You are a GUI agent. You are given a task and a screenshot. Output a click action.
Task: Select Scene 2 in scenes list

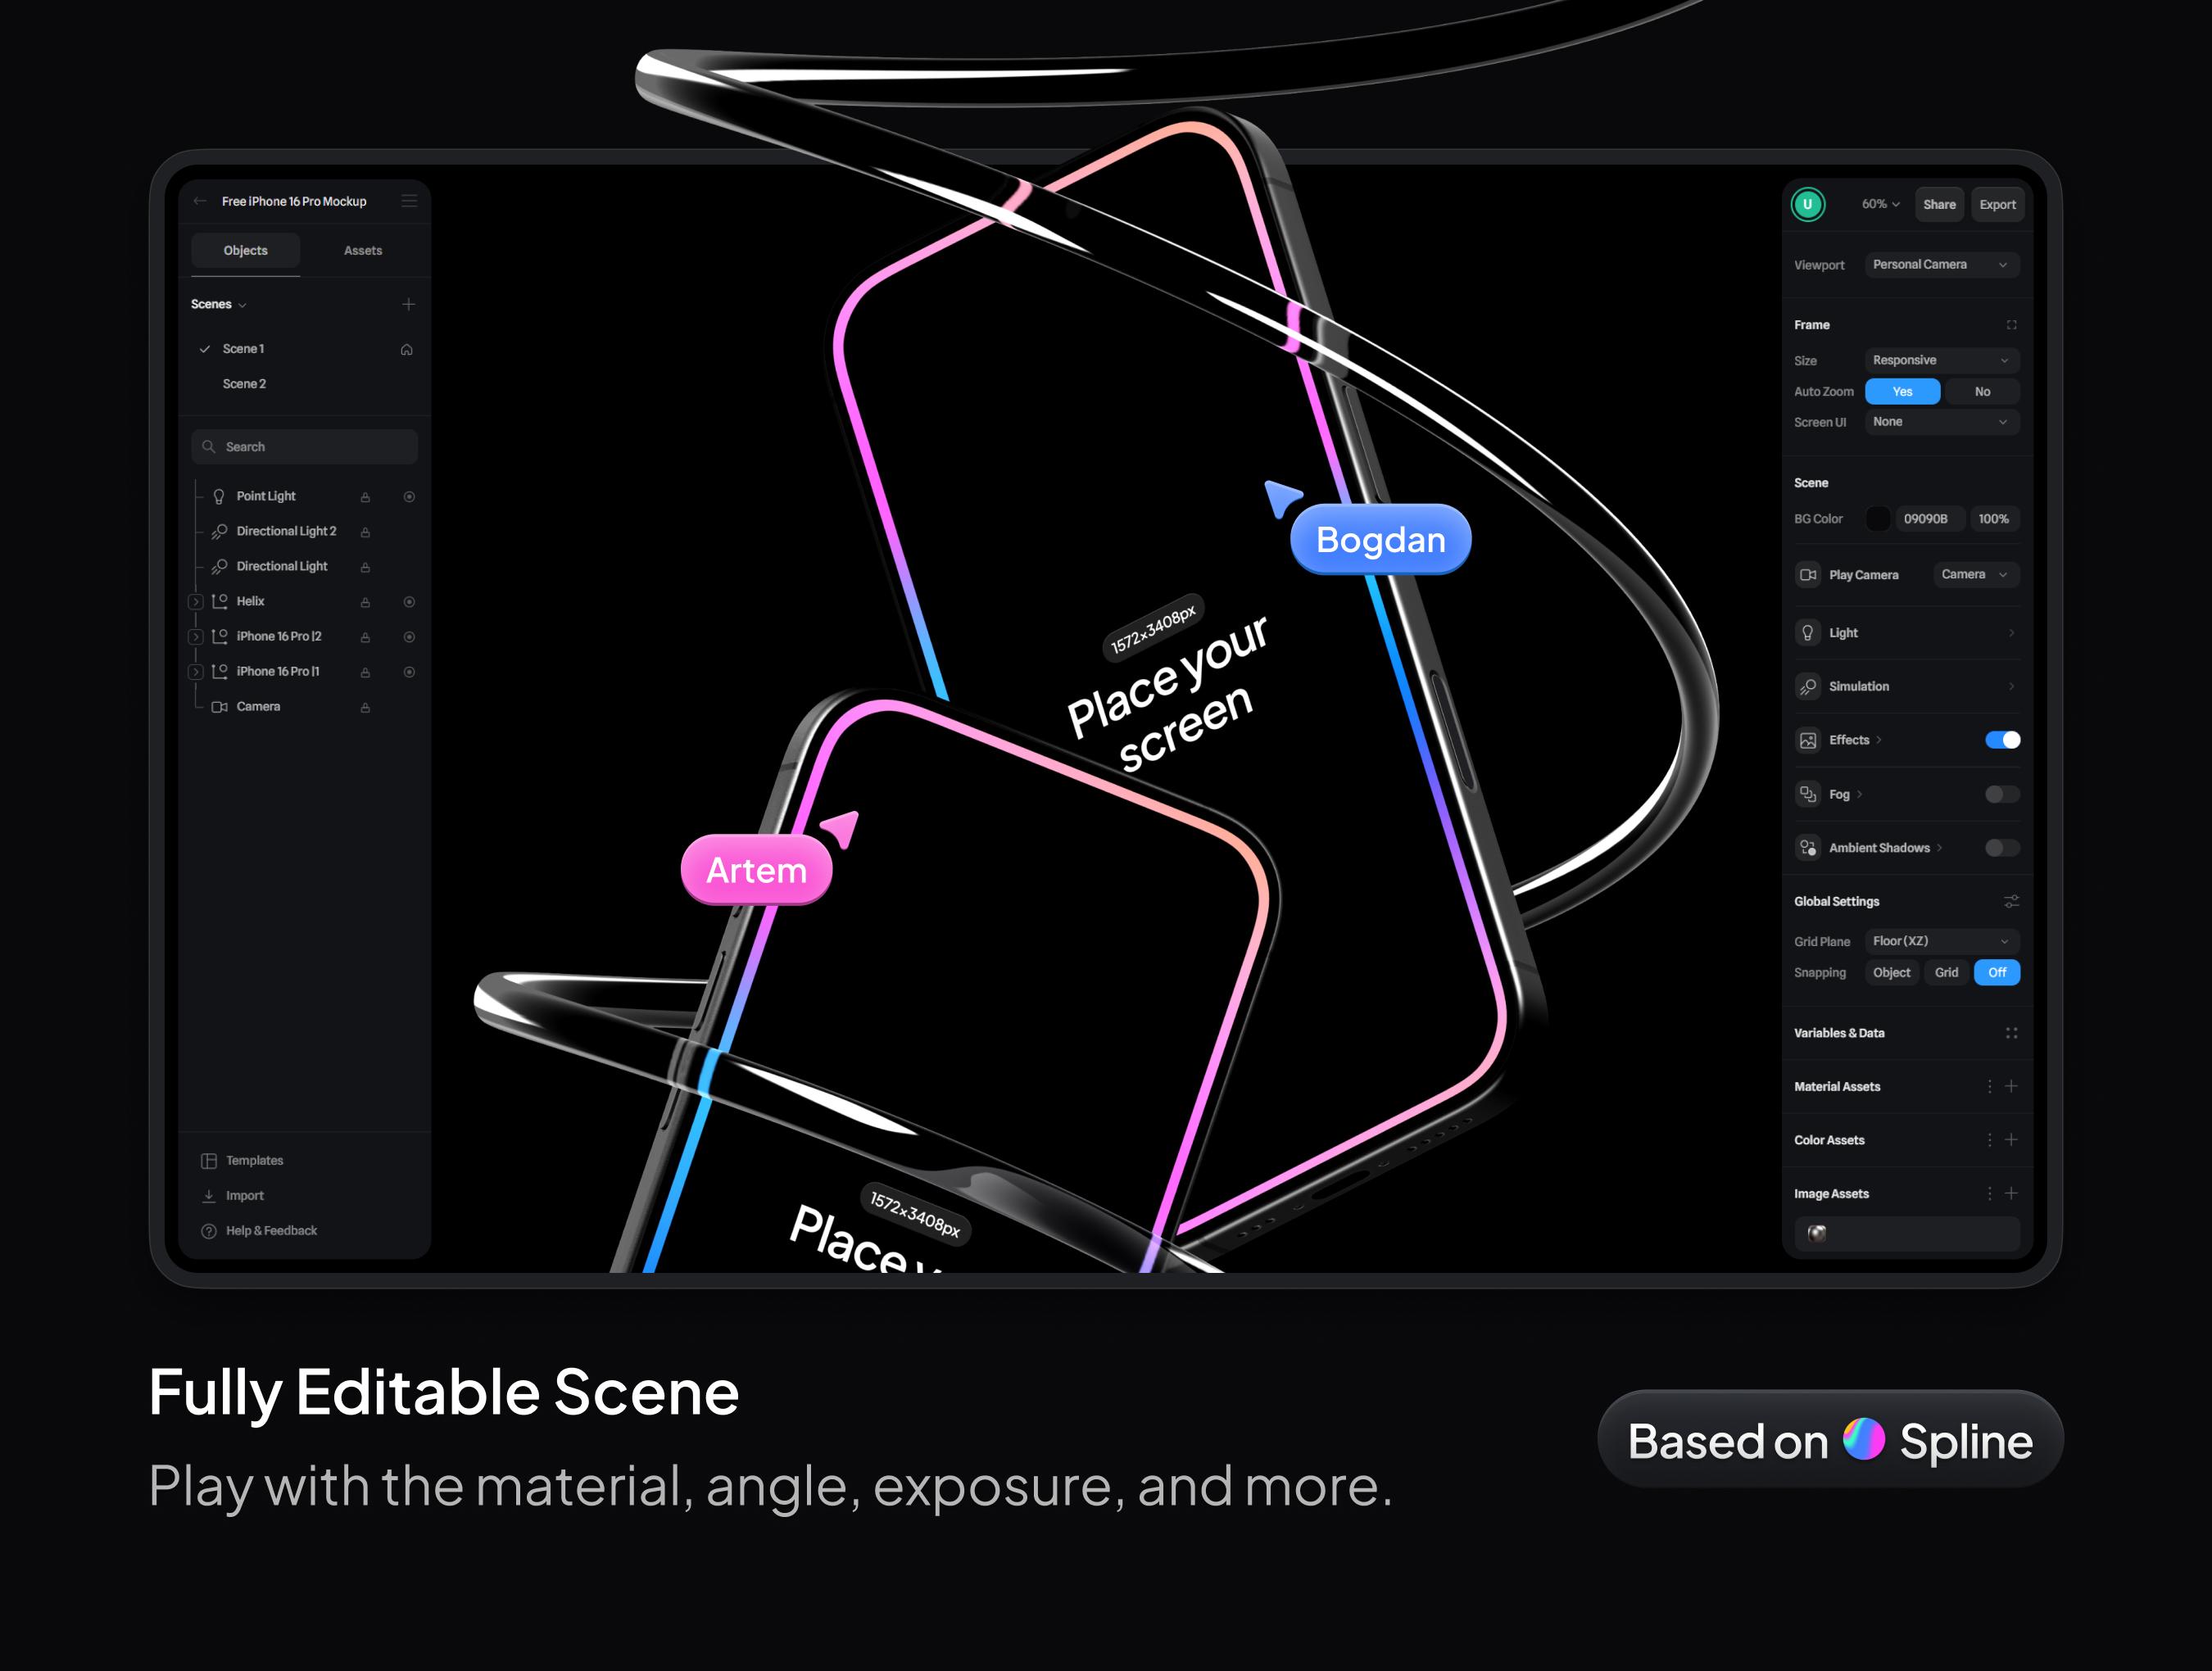click(244, 384)
